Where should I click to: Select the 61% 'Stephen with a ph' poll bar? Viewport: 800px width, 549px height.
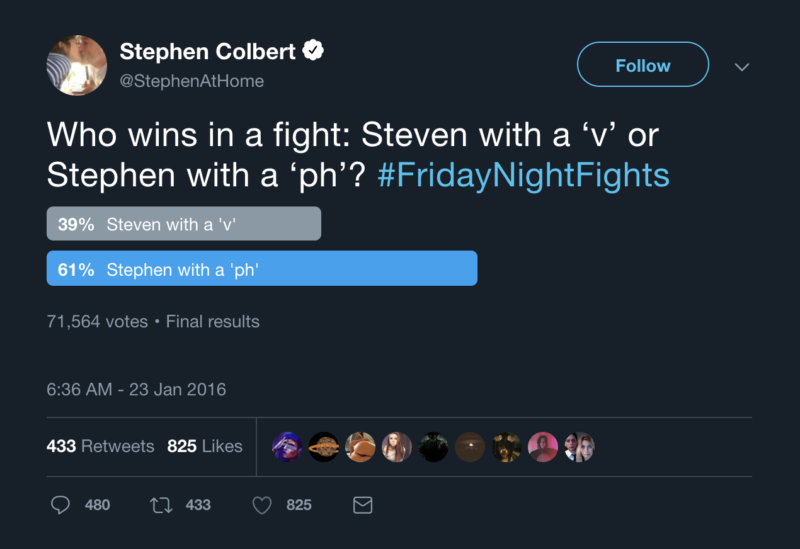(262, 268)
